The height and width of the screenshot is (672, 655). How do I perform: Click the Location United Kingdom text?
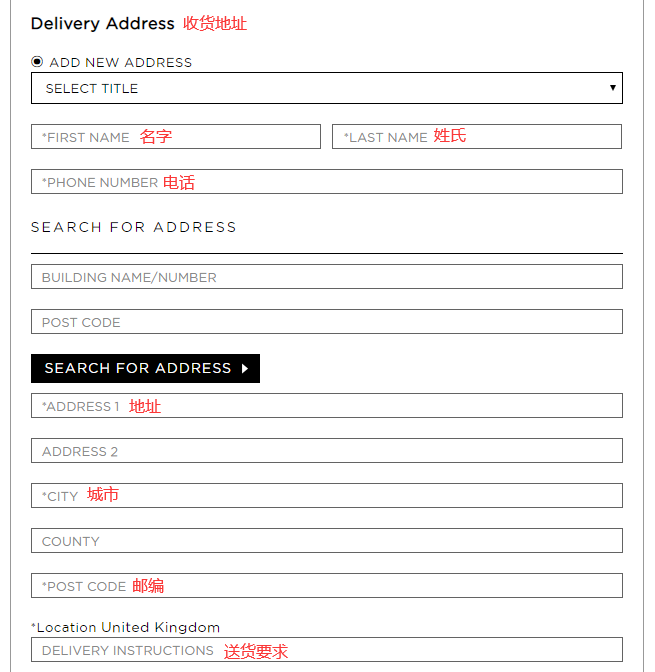tap(127, 627)
